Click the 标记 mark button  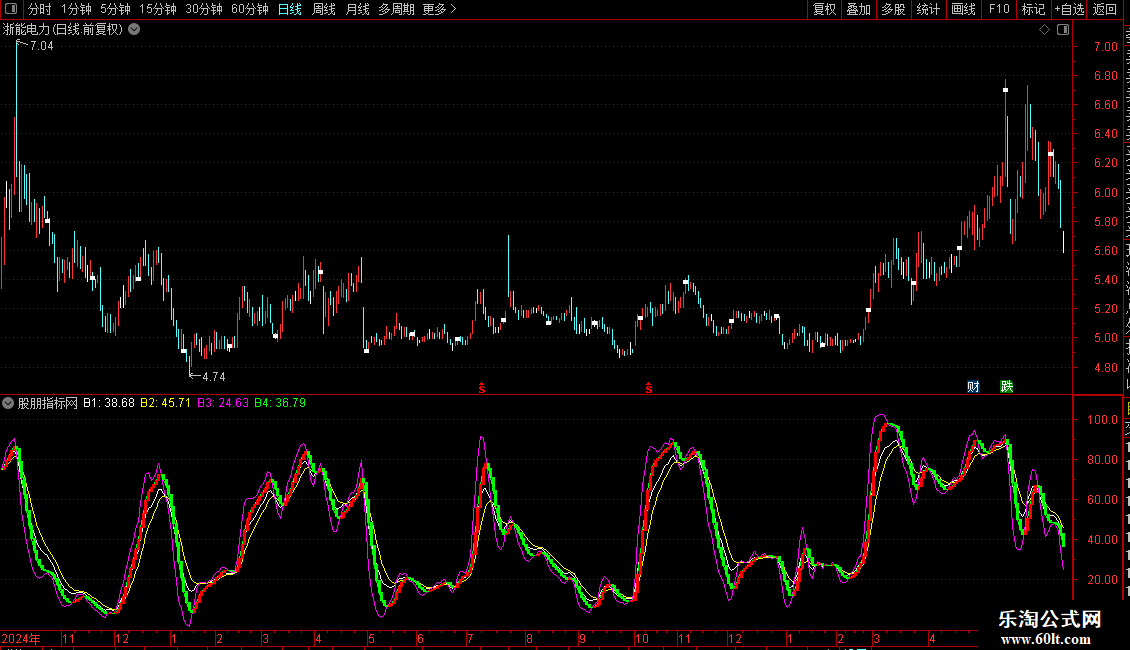tap(1033, 9)
